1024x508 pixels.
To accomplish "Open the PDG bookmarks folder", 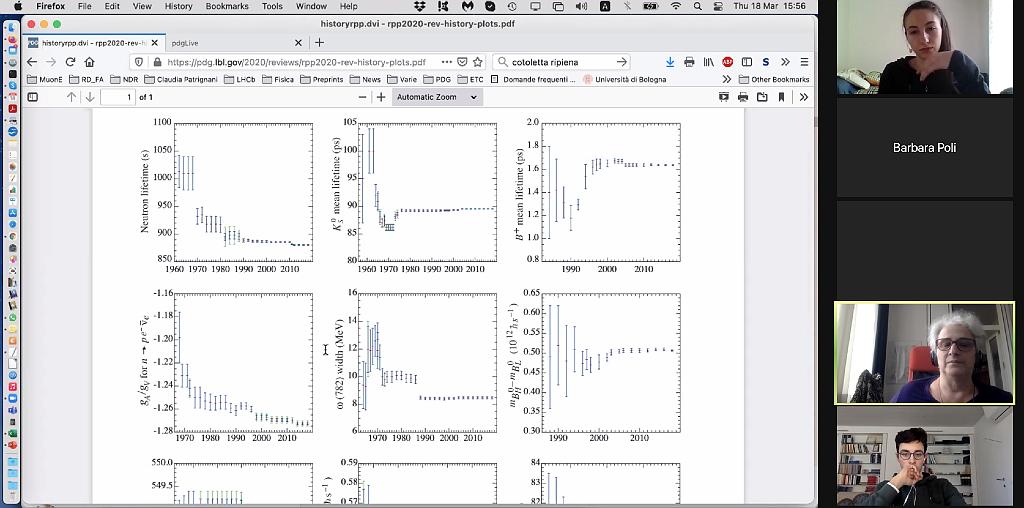I will pyautogui.click(x=437, y=79).
